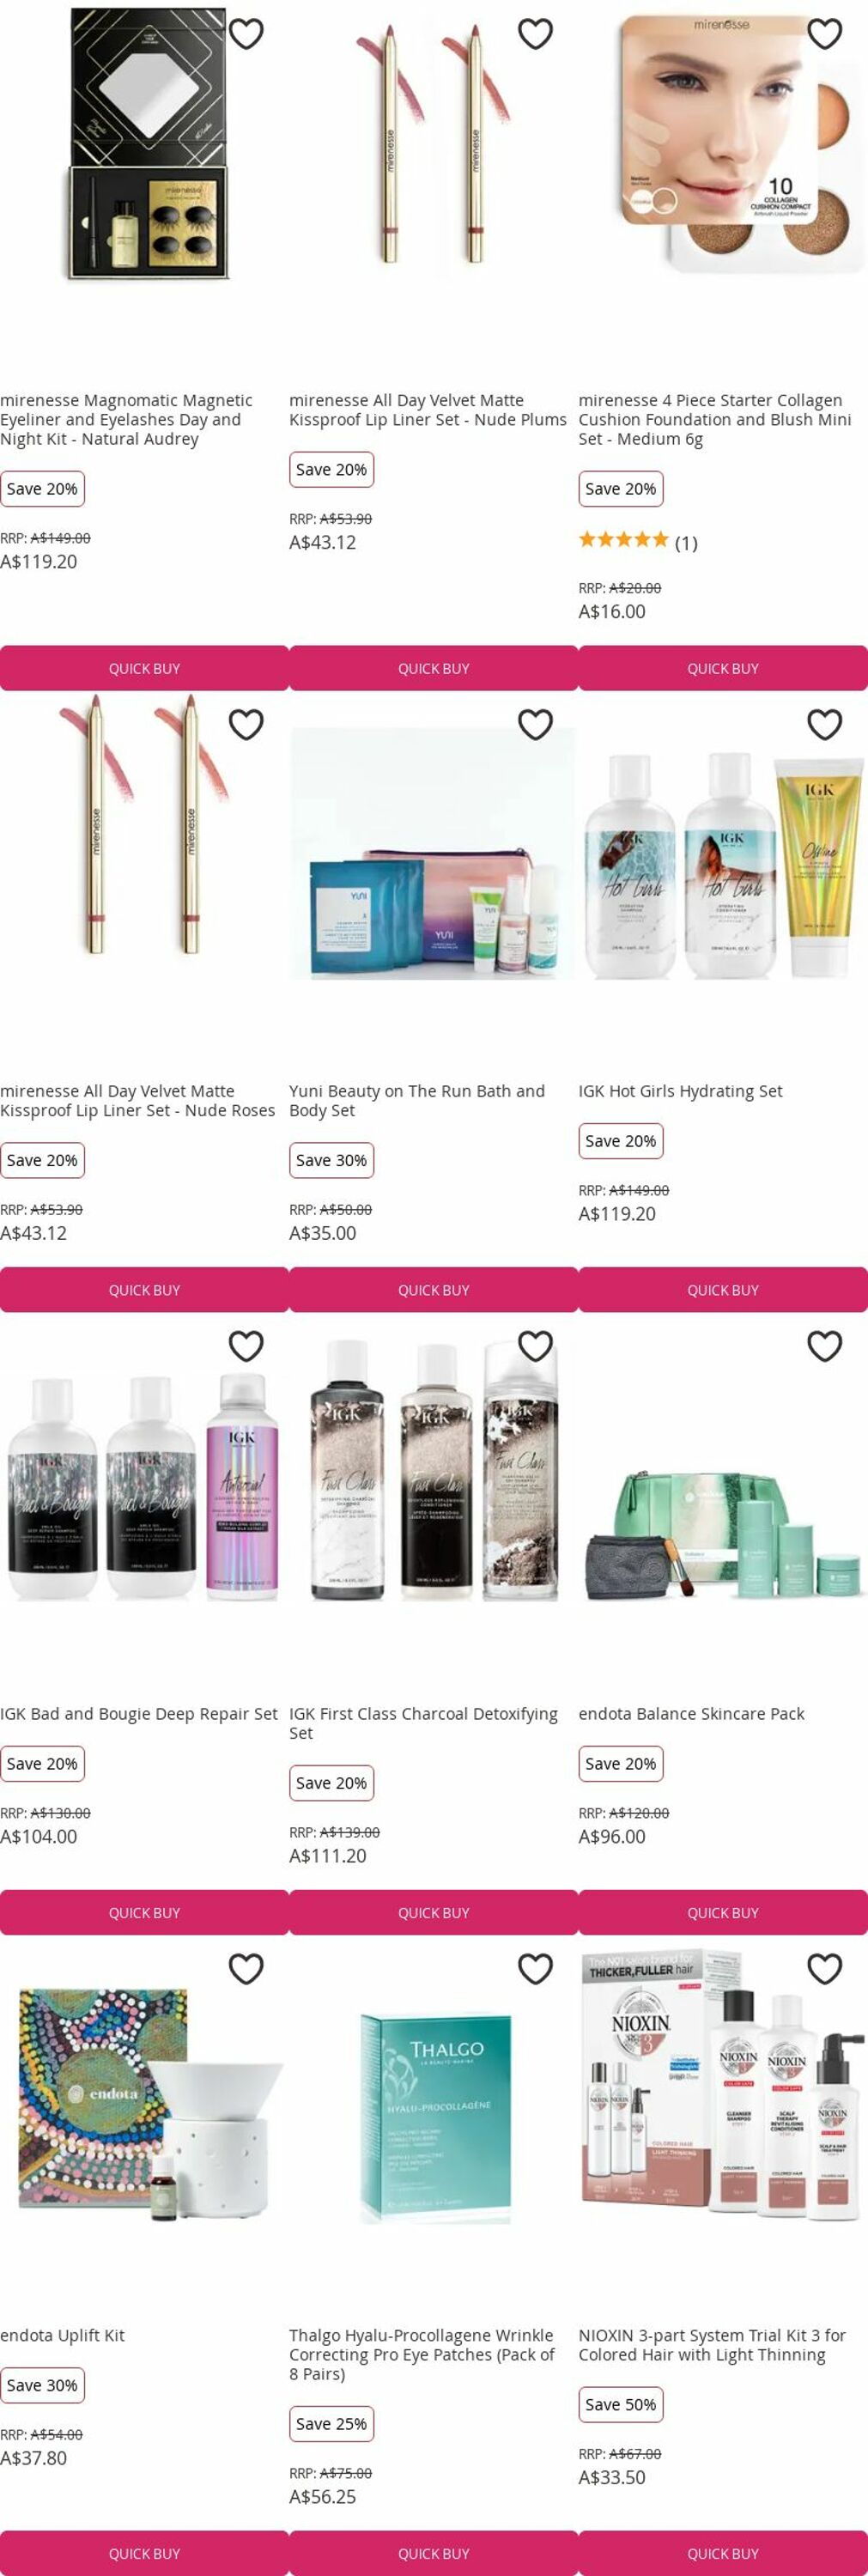Click heart icon on Nude Roses Lip Liner

246,725
